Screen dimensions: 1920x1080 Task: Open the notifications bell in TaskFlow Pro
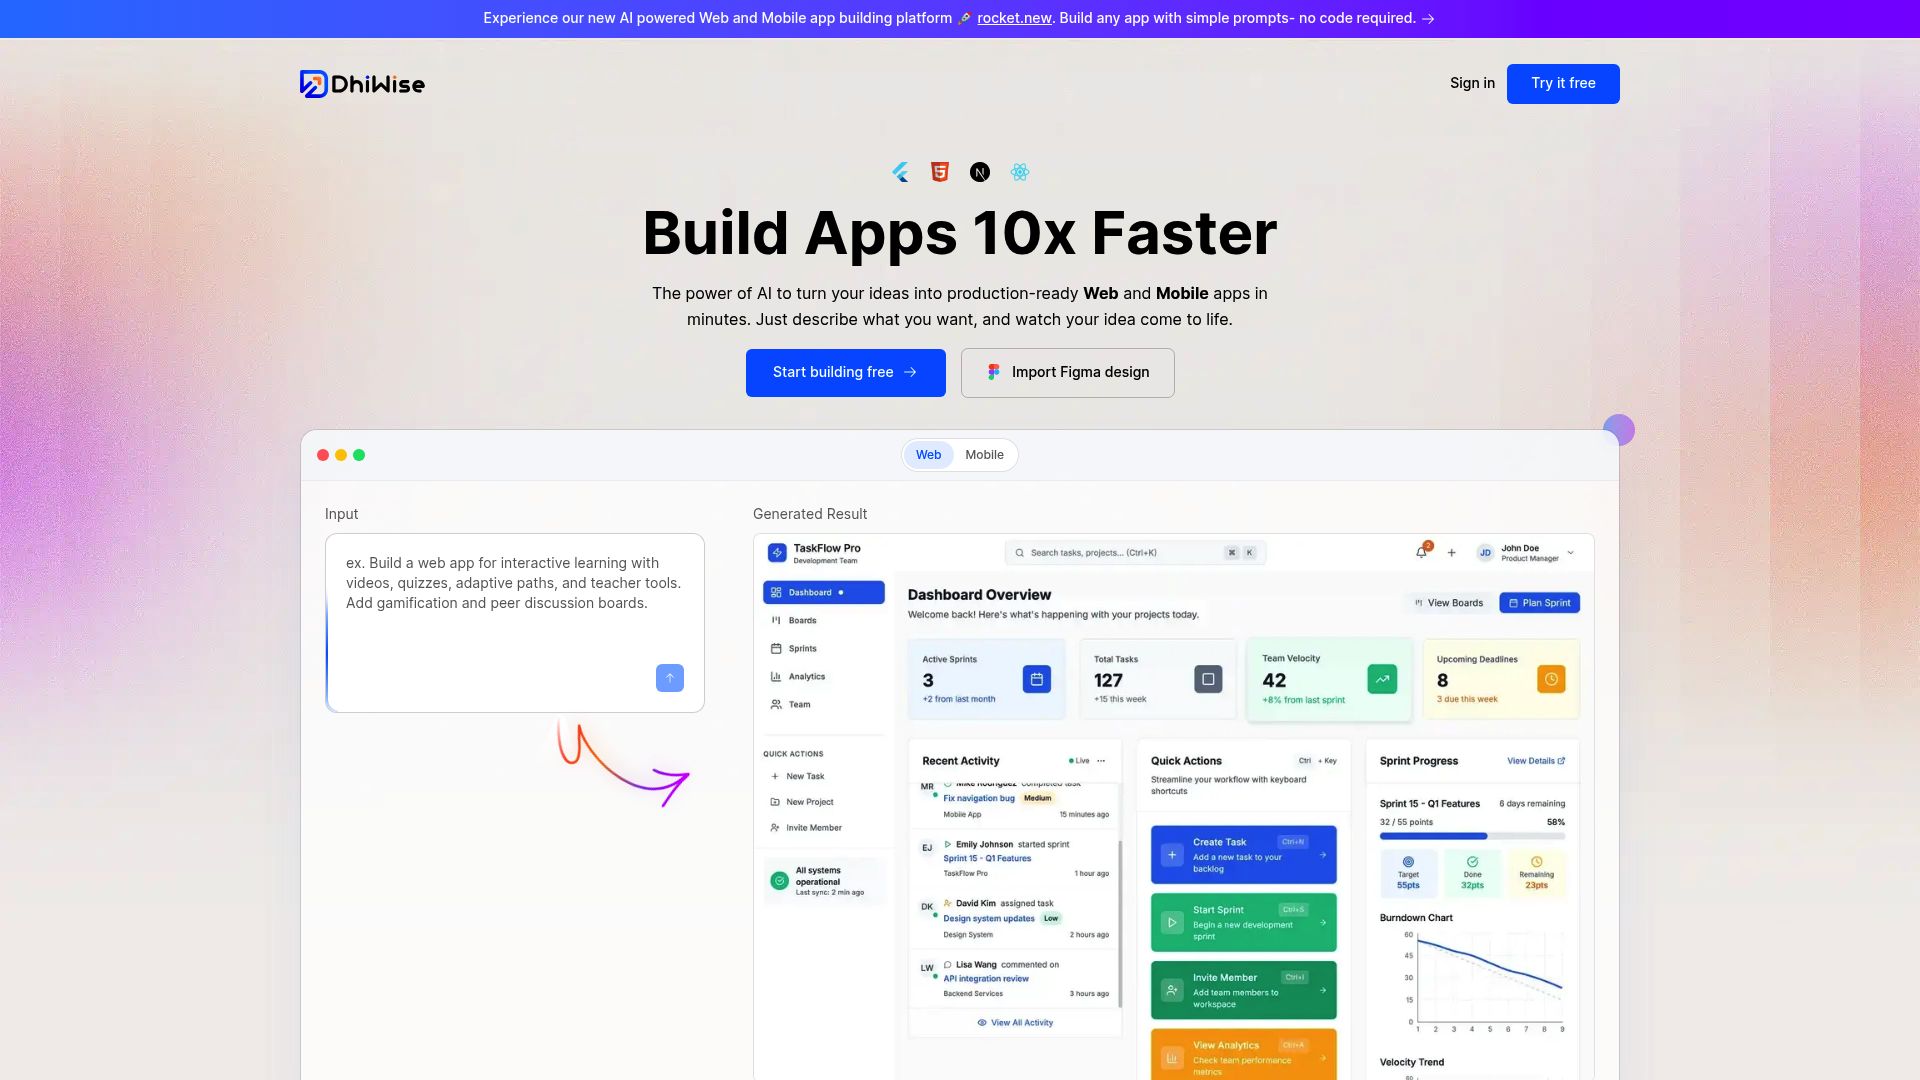[1421, 552]
